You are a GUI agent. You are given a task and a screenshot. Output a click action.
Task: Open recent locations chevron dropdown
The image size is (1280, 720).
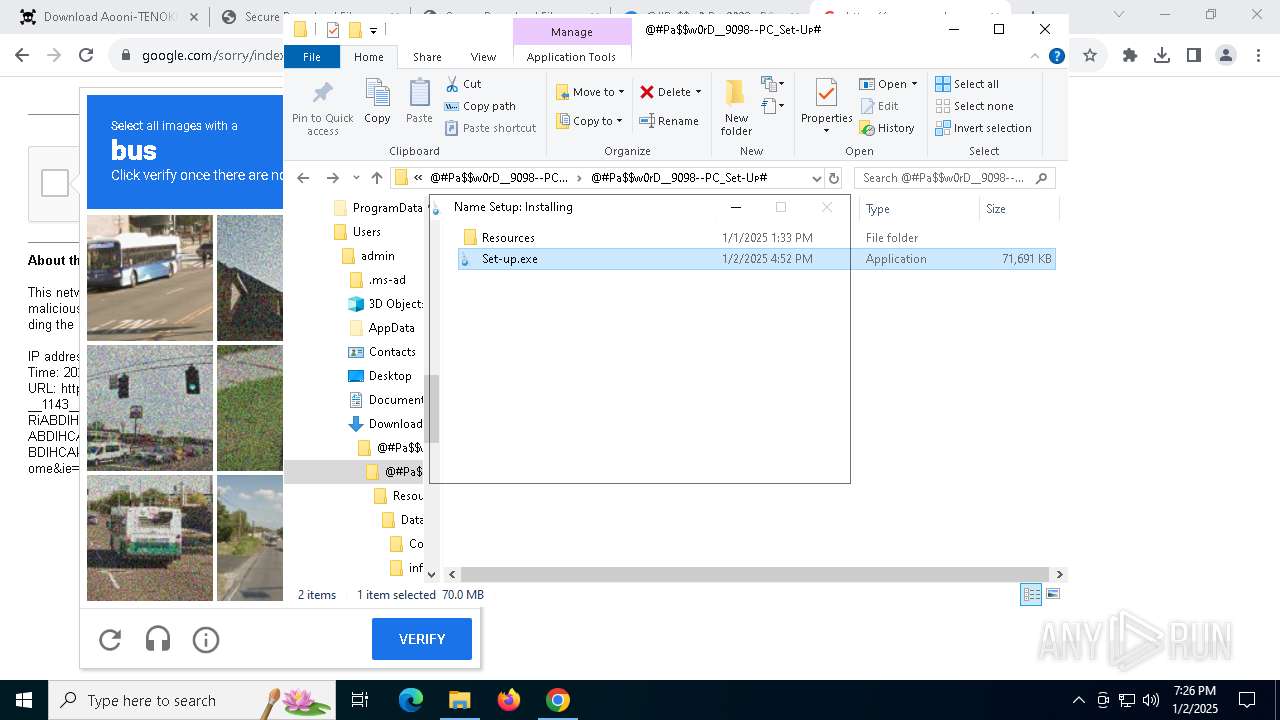tap(356, 178)
